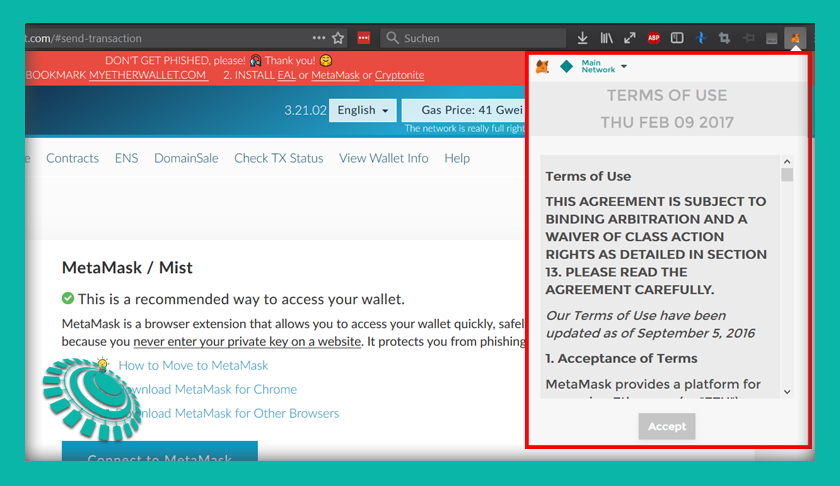Click the terms scrollbar down arrow

[x=787, y=392]
